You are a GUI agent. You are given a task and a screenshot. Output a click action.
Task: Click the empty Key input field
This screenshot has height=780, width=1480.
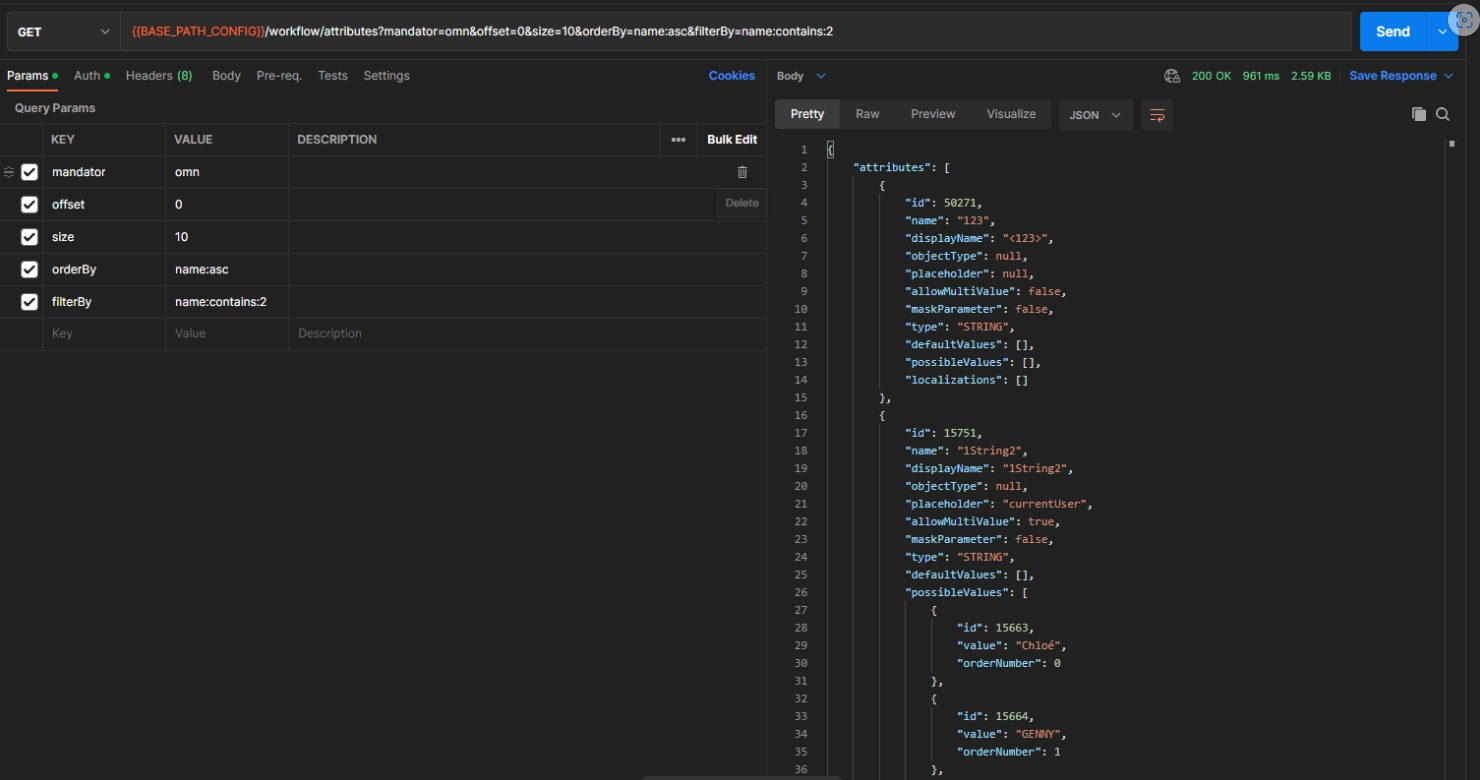[103, 334]
